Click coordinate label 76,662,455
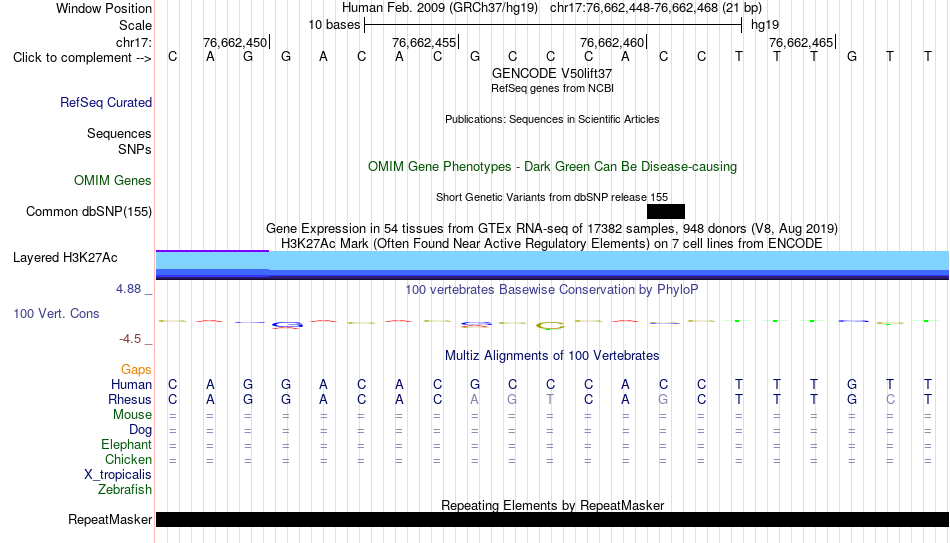 click(x=424, y=42)
